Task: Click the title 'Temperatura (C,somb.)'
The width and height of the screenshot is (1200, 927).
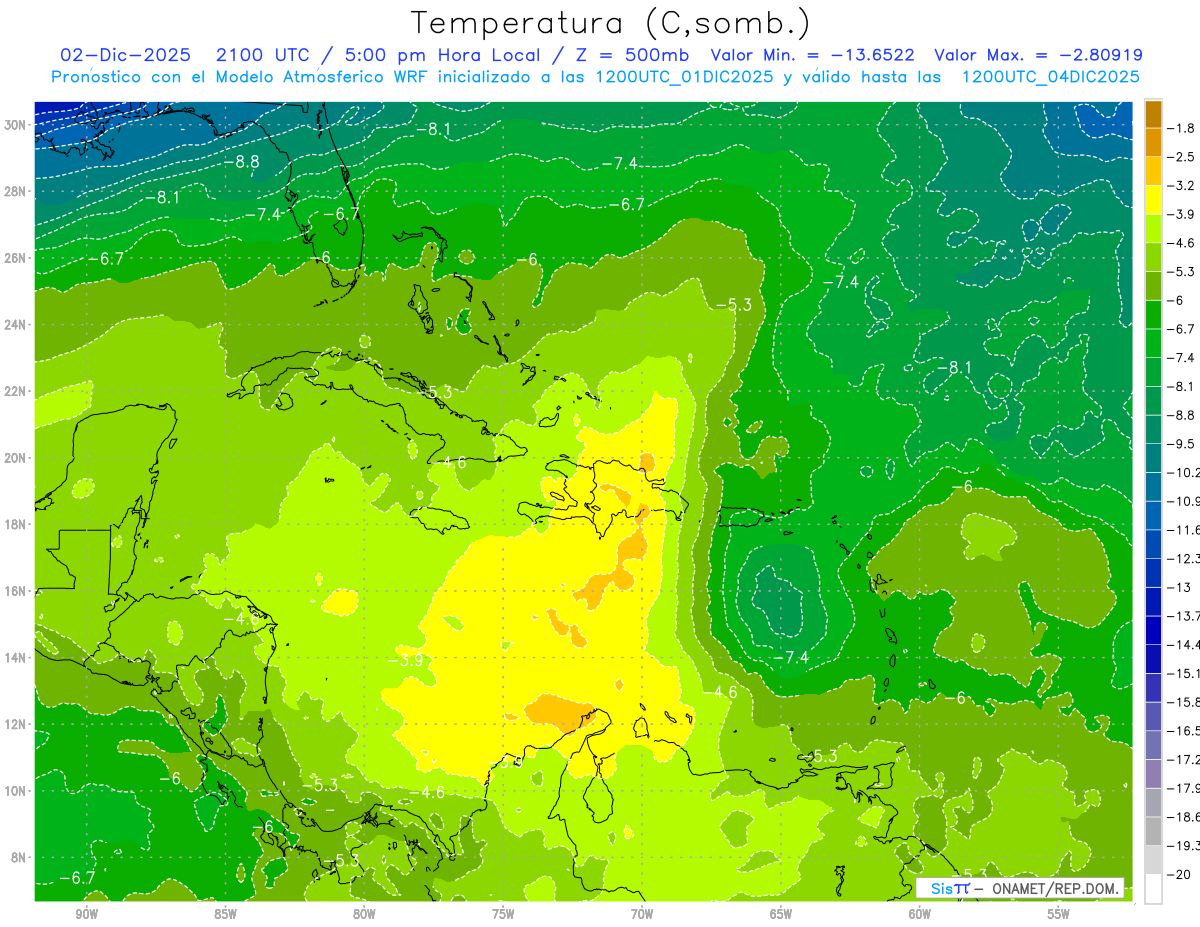Action: [x=611, y=23]
